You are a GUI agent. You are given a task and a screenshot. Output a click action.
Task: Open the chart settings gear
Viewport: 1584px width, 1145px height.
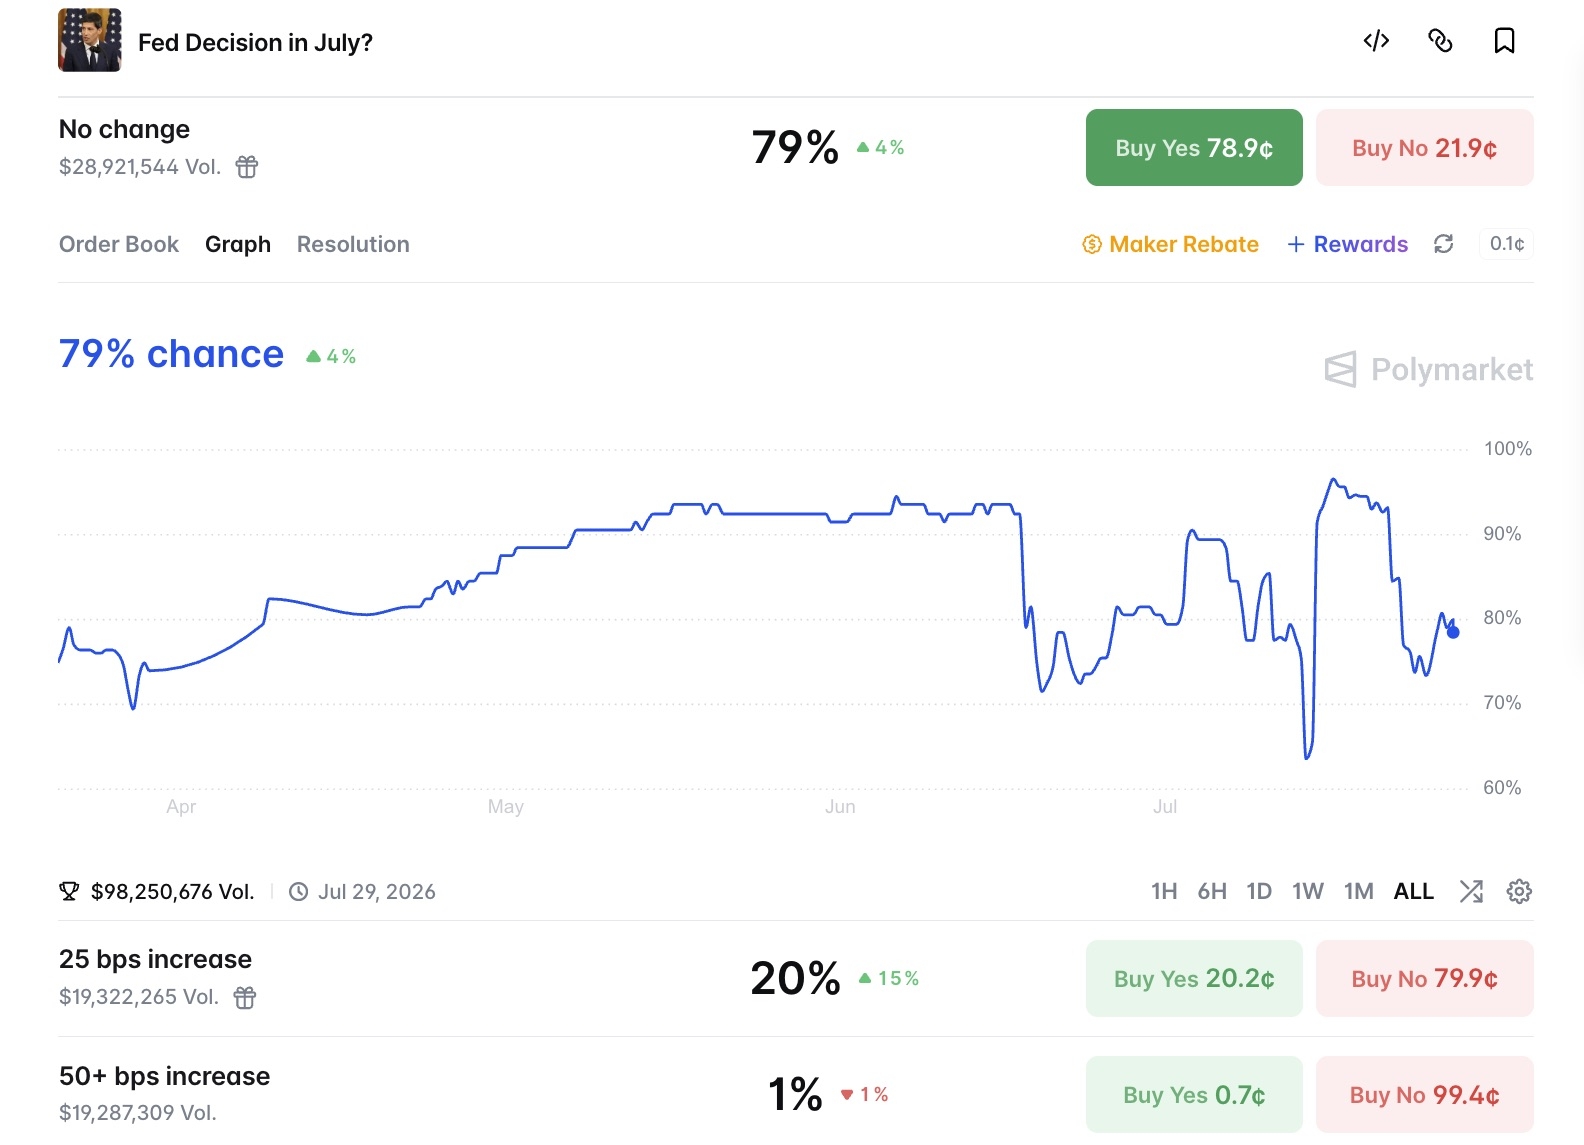(1519, 891)
